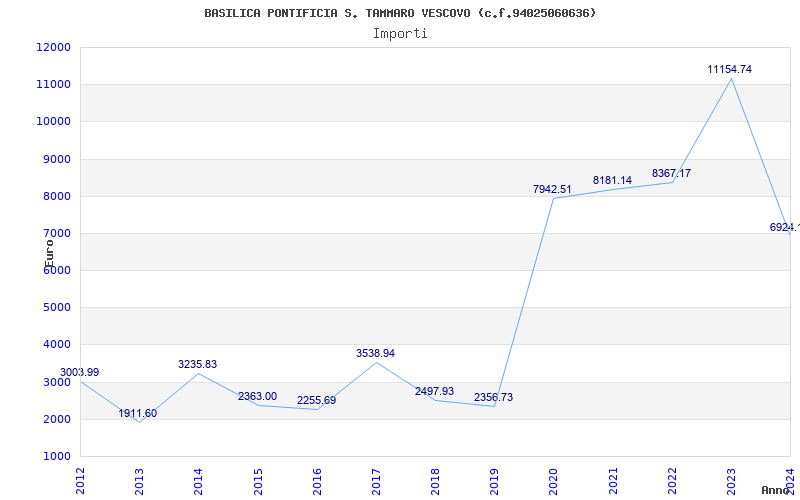Image resolution: width=800 pixels, height=500 pixels.
Task: Select the data label 1911.60
Action: pyautogui.click(x=138, y=413)
